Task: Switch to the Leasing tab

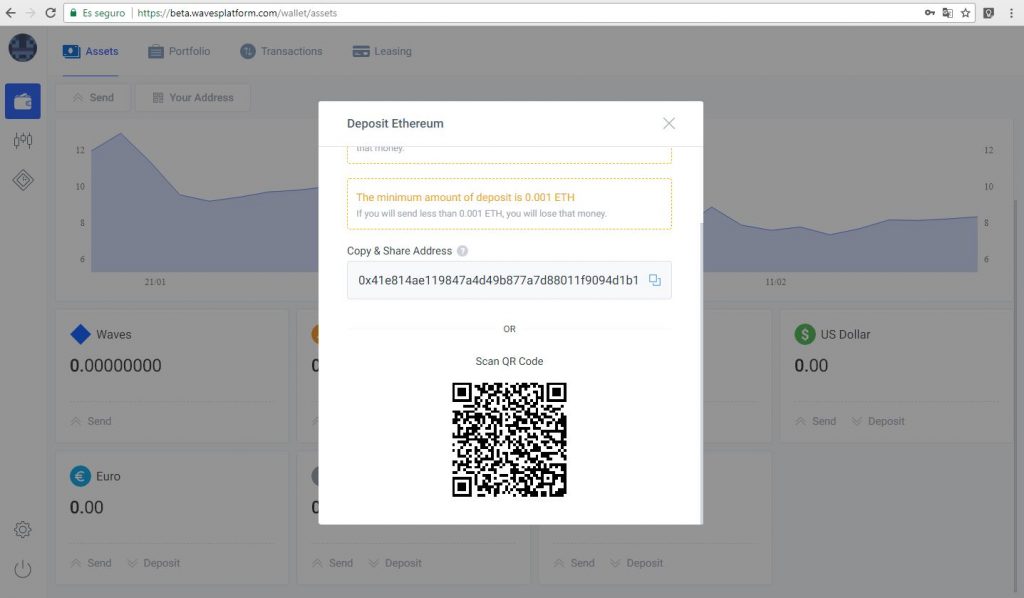Action: coord(382,52)
